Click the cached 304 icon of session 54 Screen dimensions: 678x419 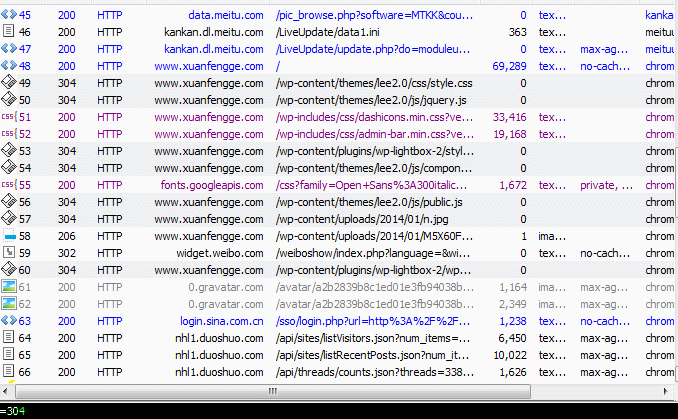click(9, 167)
